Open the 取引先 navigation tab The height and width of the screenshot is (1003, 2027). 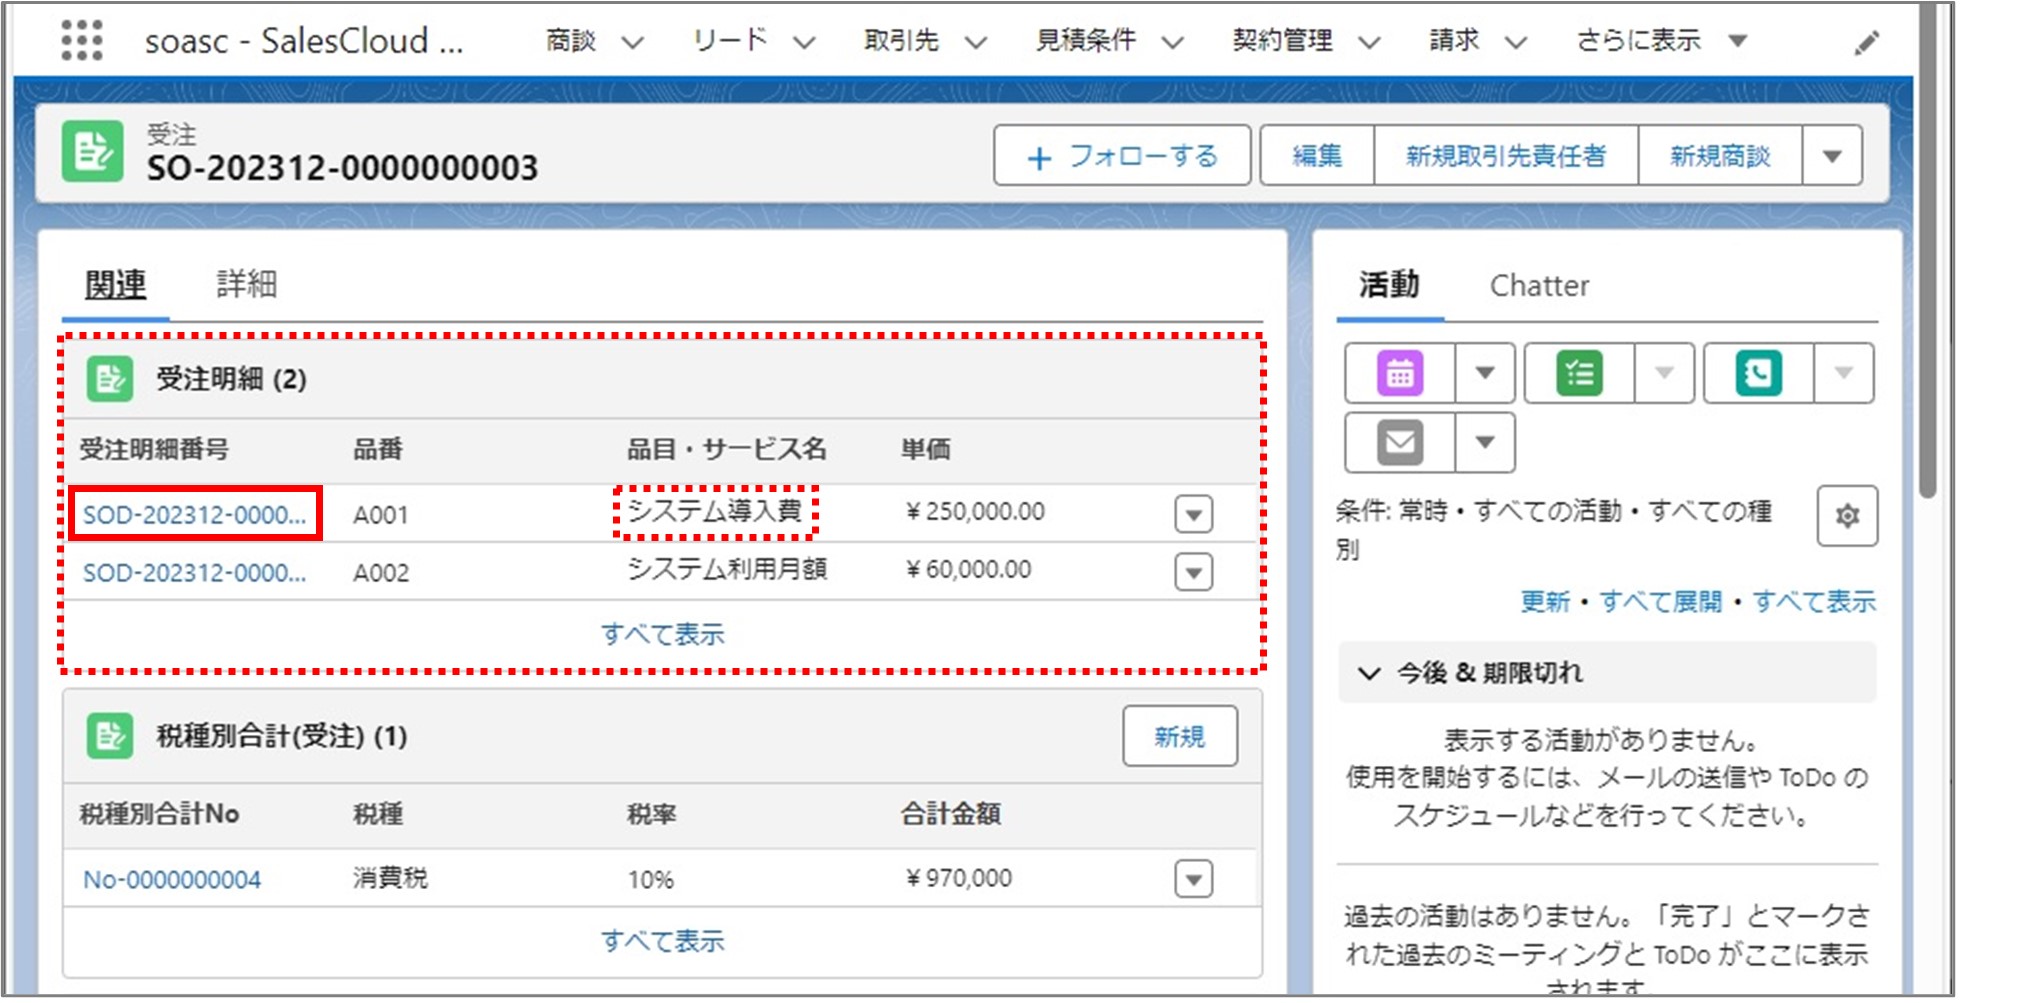click(x=901, y=41)
